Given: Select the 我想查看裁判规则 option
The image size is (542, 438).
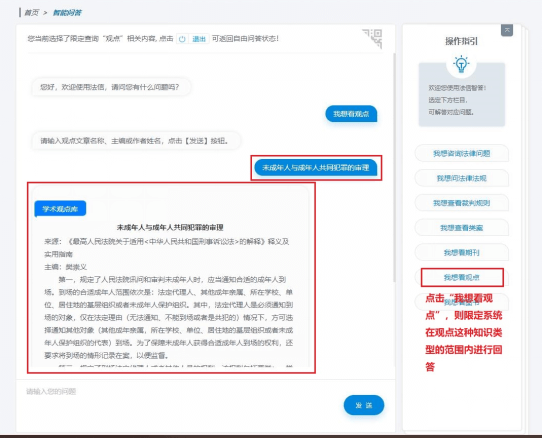Looking at the screenshot, I should [x=461, y=203].
